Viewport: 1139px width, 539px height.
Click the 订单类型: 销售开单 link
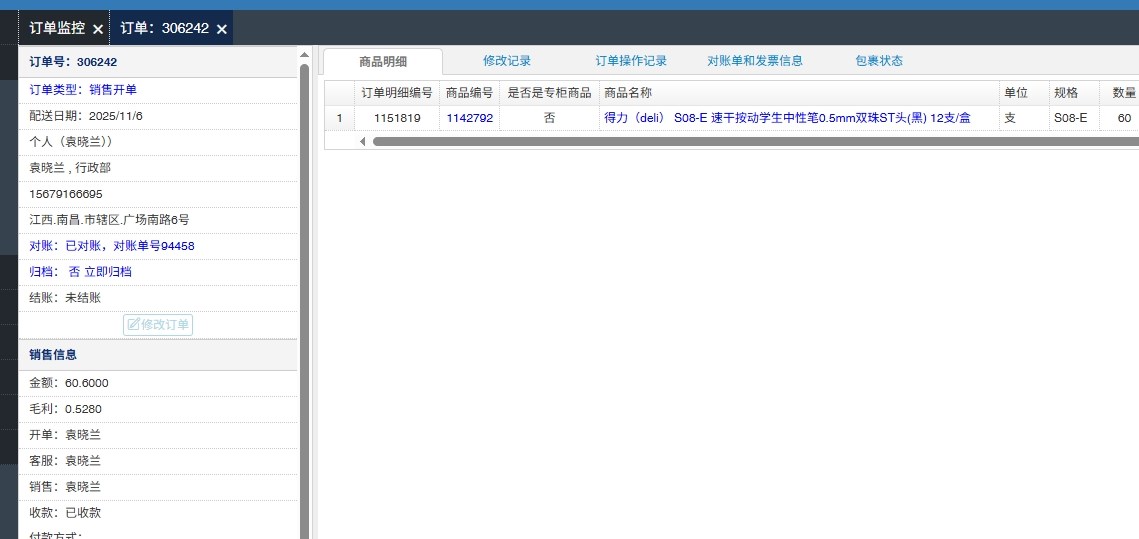83,90
